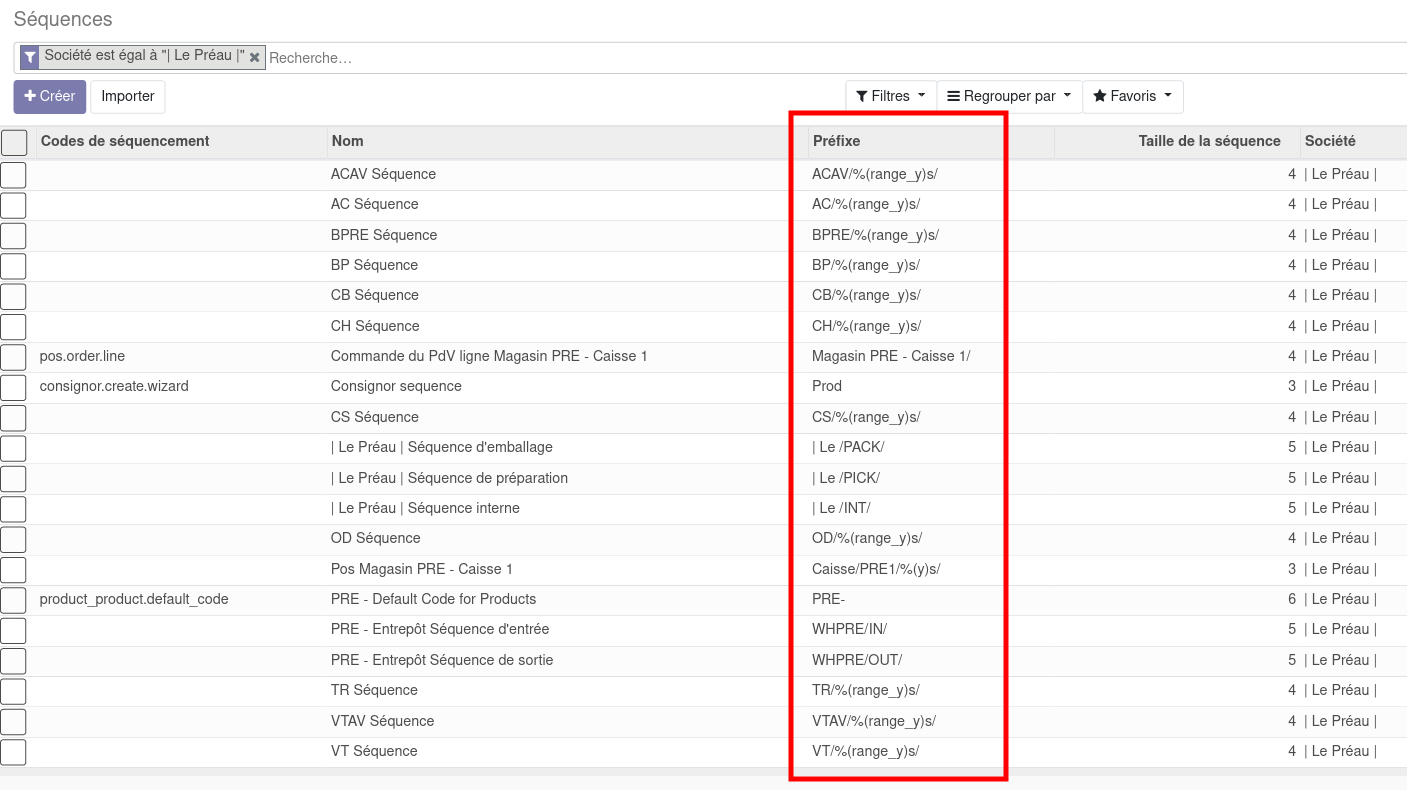Open the Favoris dropdown
Screen dimensions: 1407x790
[1132, 97]
